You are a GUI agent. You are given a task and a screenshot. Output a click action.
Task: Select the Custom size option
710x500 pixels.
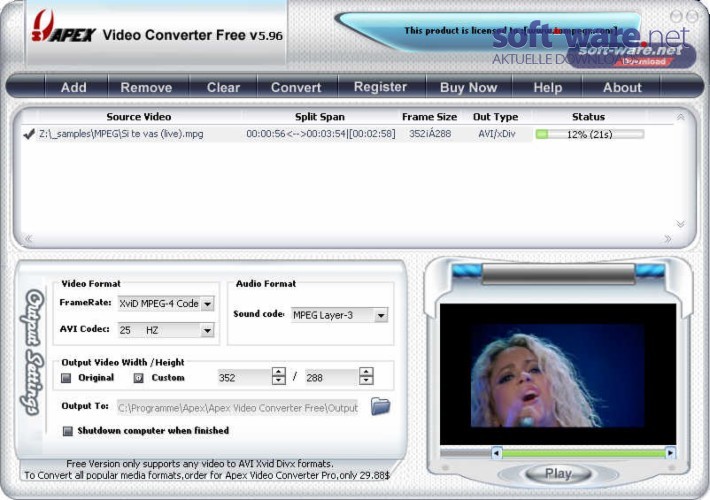pyautogui.click(x=139, y=378)
